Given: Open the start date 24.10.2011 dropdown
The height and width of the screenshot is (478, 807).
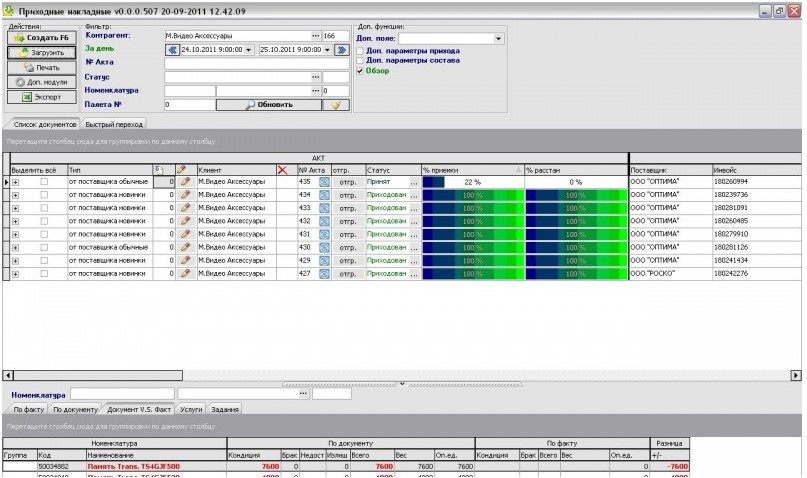Looking at the screenshot, I should pyautogui.click(x=248, y=49).
